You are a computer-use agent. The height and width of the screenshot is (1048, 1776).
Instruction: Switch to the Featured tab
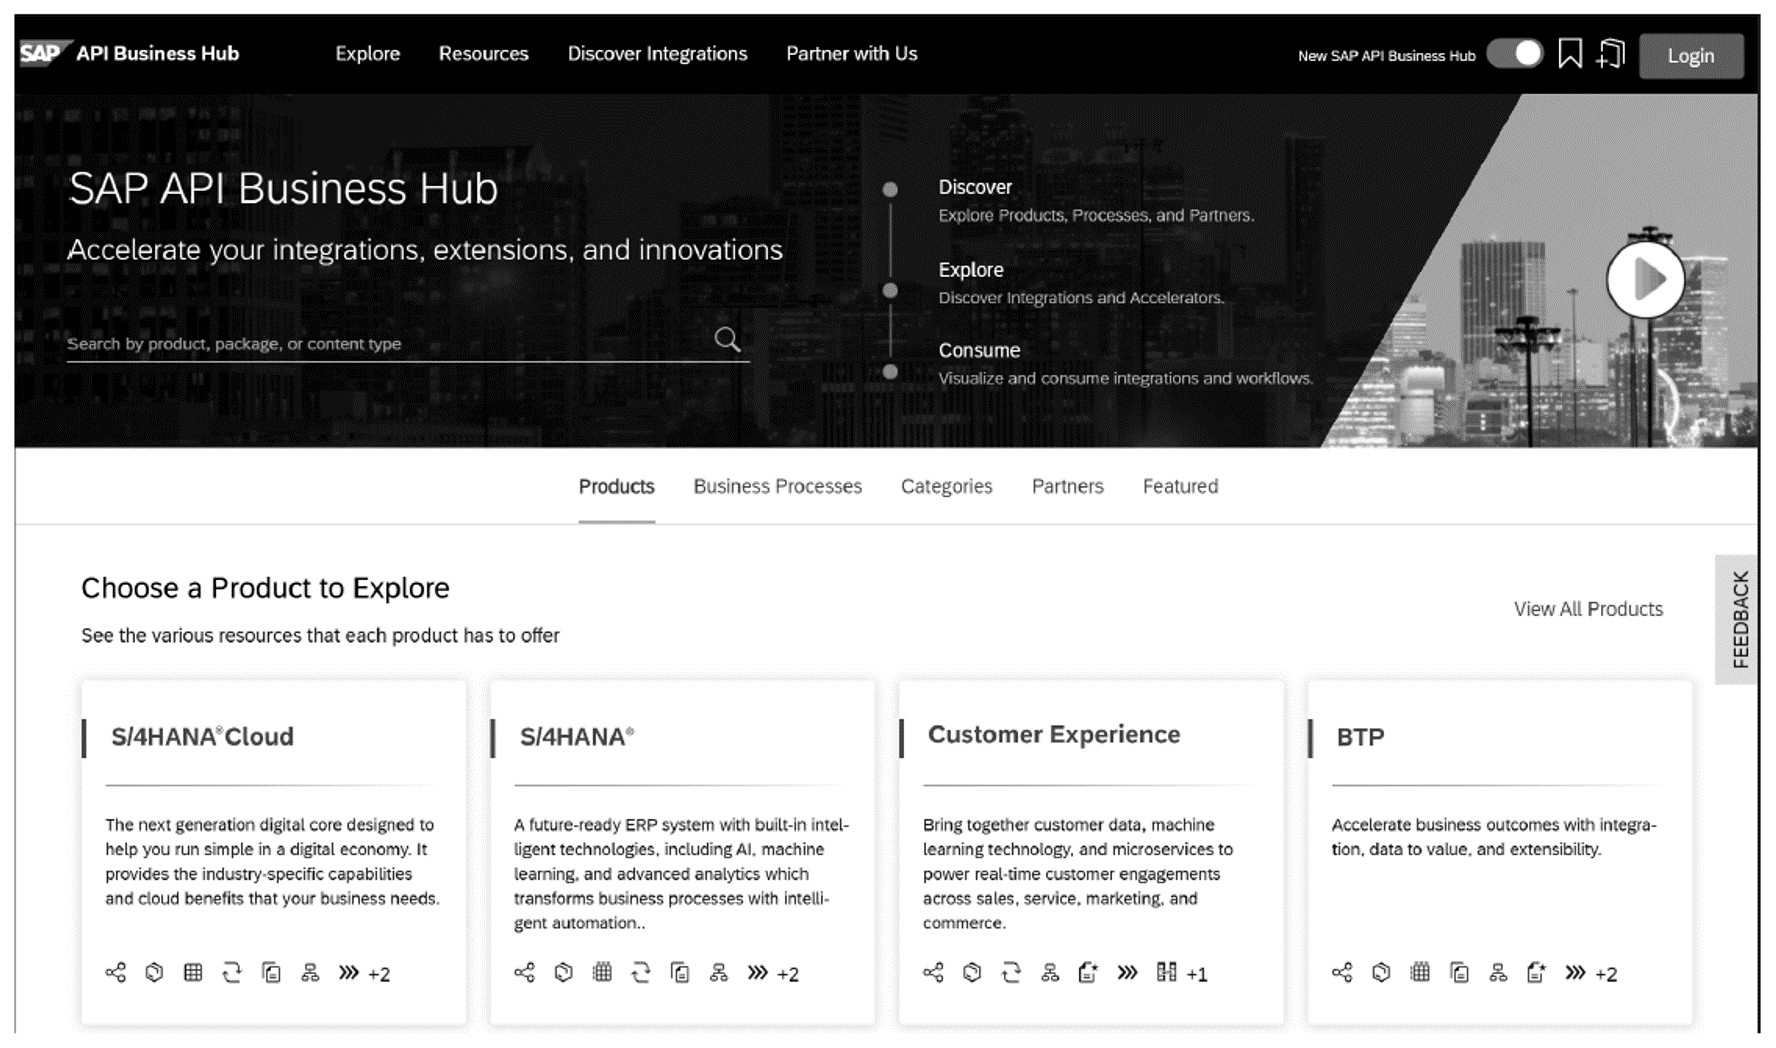pyautogui.click(x=1180, y=487)
